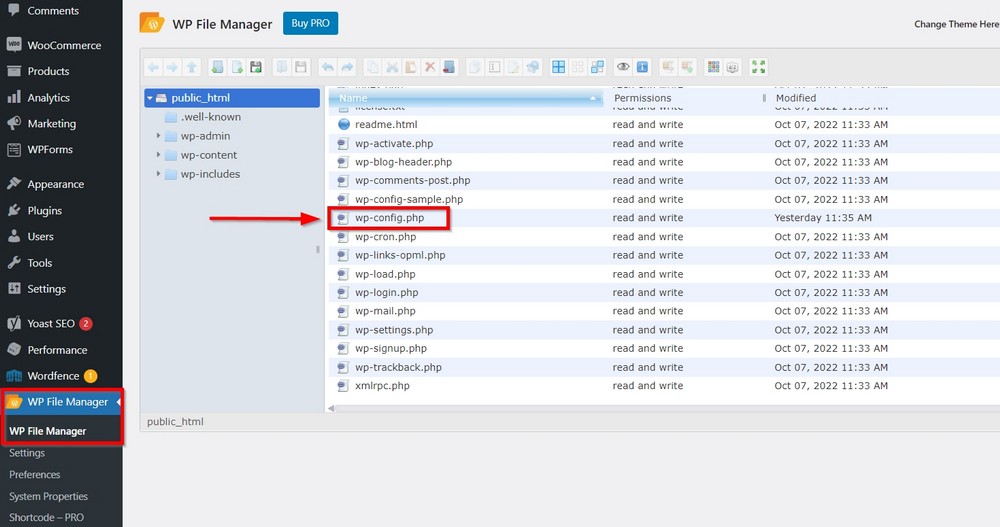Select the wp-login.php file row
Image resolution: width=1000 pixels, height=527 pixels.
point(664,293)
